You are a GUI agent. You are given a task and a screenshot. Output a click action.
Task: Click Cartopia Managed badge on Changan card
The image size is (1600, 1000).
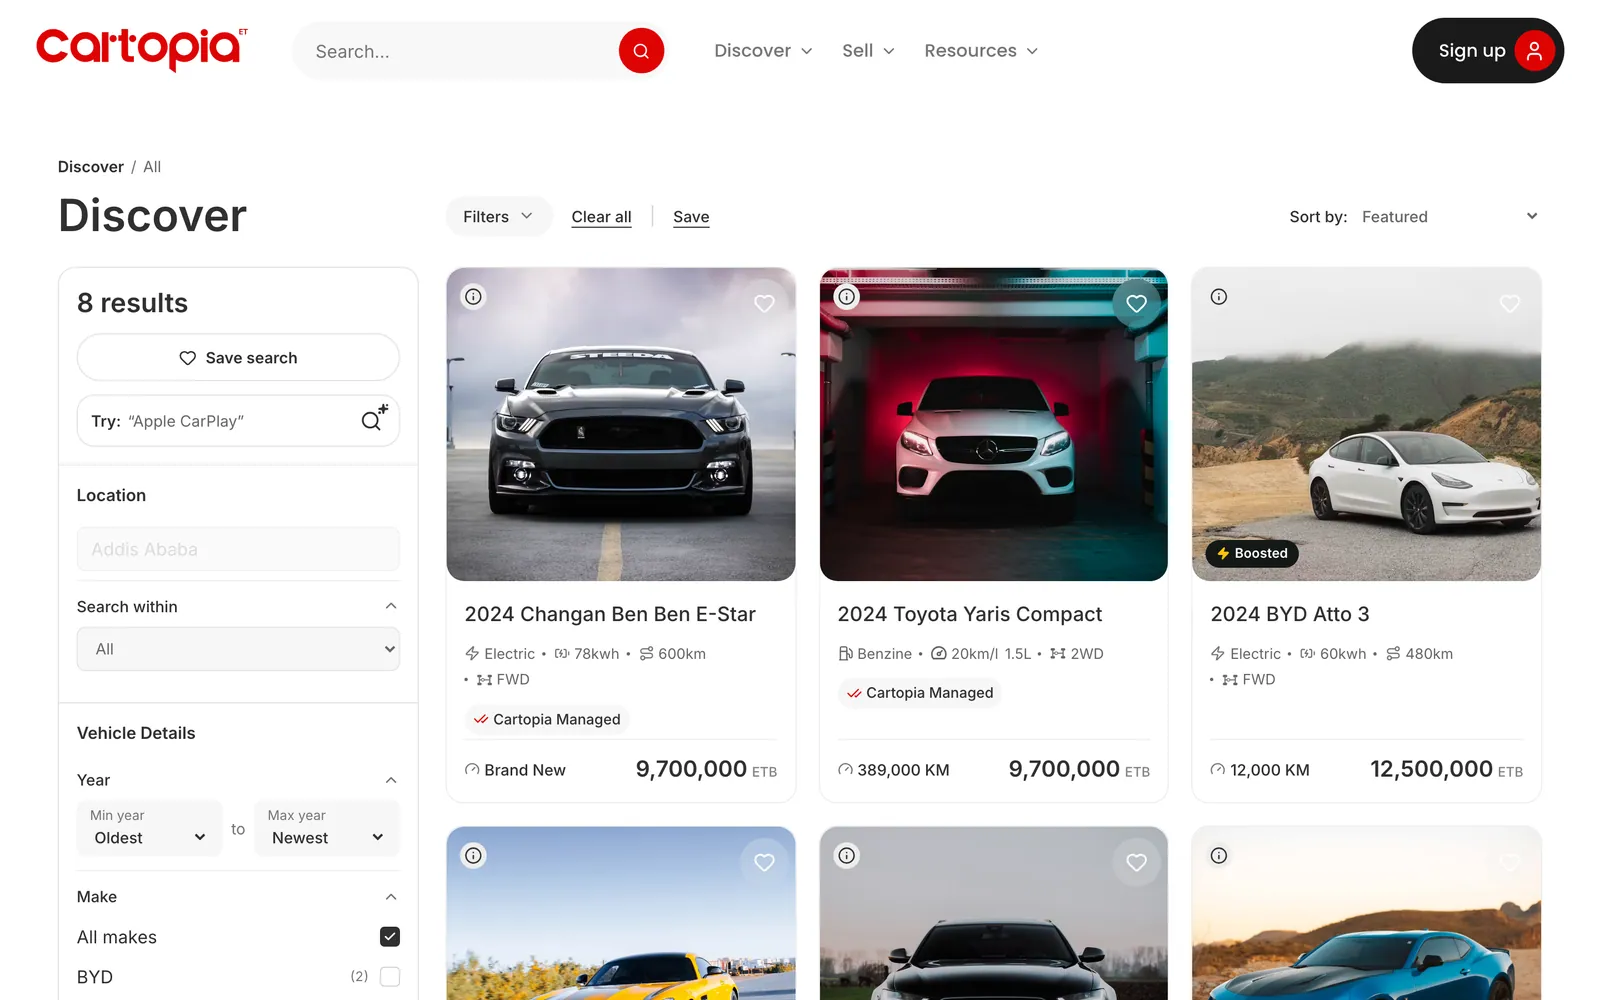547,719
